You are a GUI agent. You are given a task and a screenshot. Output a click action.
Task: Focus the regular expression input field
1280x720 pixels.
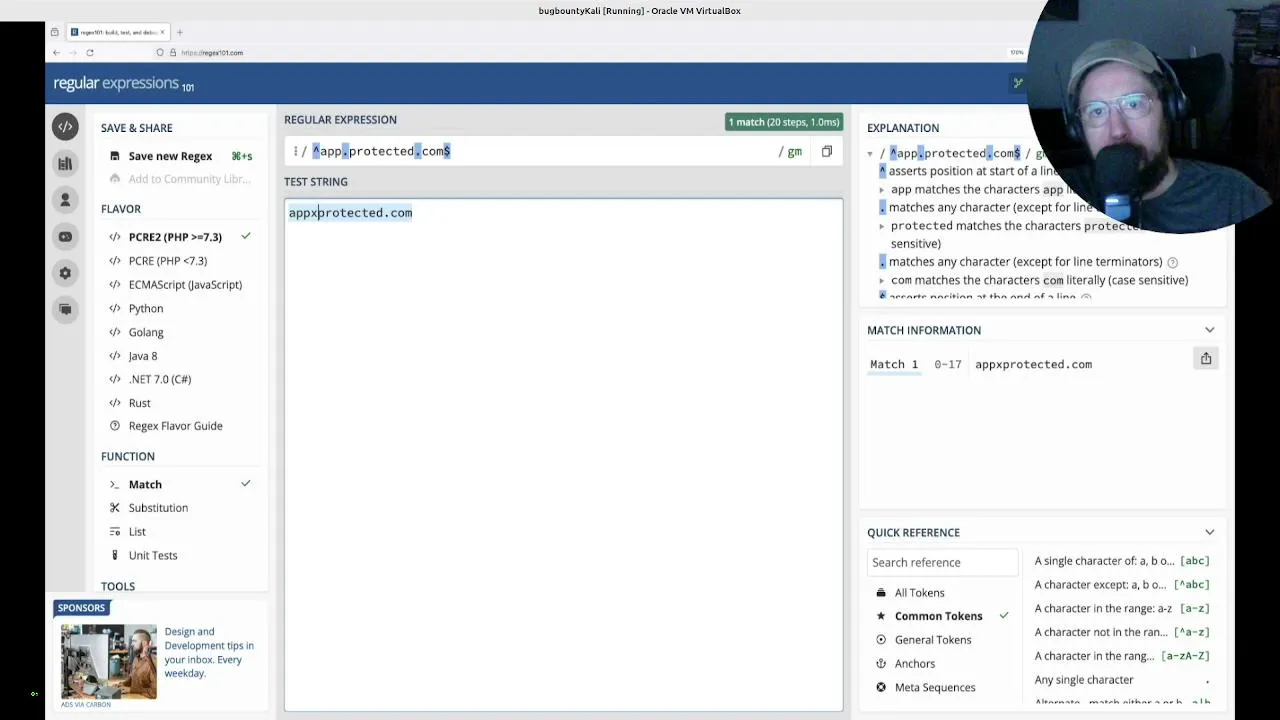coord(540,151)
